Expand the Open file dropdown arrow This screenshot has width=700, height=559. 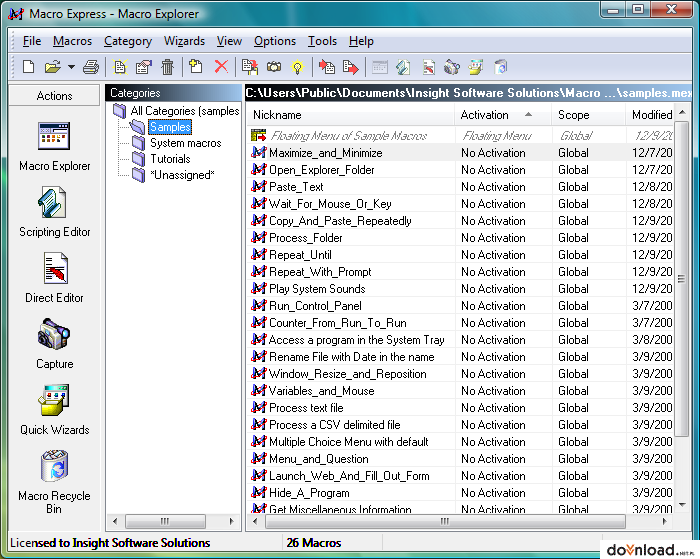click(x=71, y=67)
